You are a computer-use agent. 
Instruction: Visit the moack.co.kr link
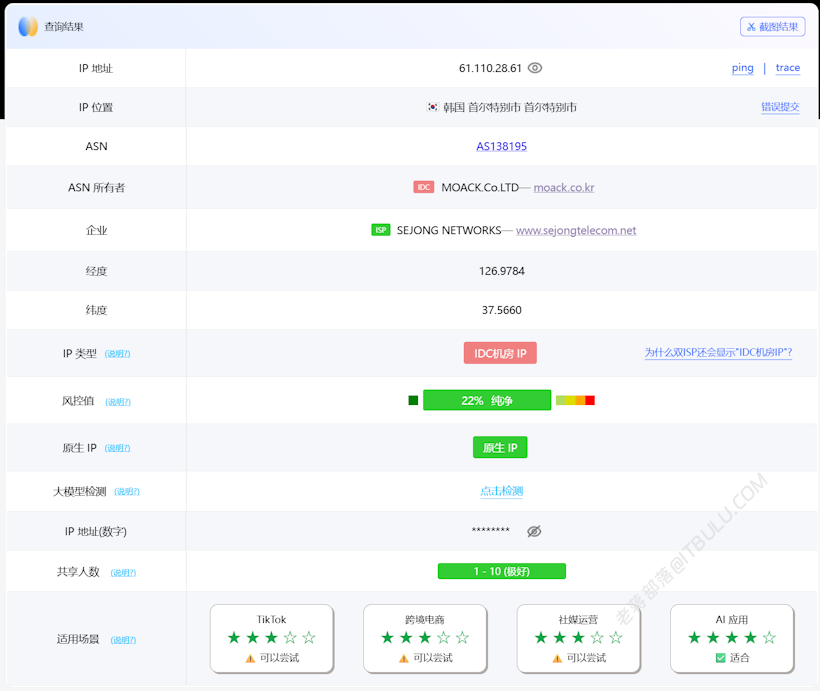564,187
